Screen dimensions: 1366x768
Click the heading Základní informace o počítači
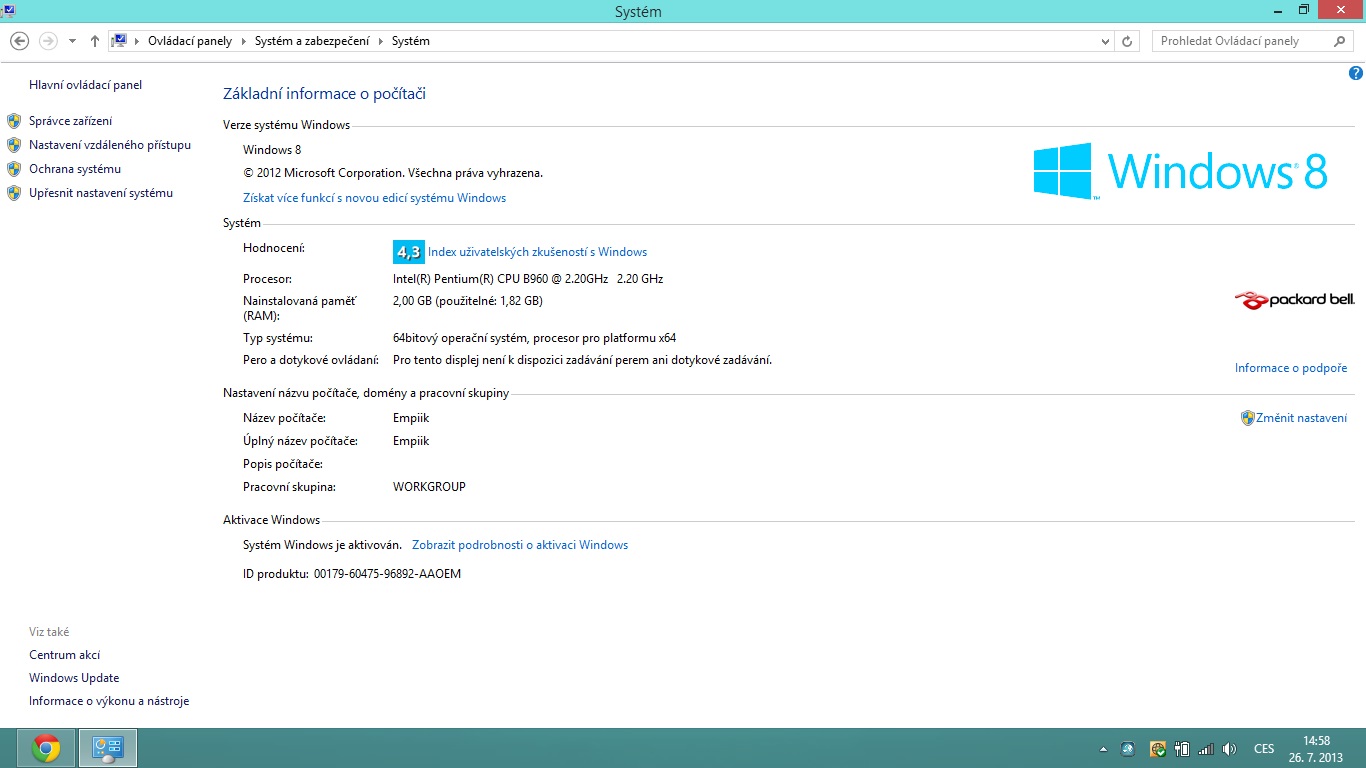click(x=324, y=94)
